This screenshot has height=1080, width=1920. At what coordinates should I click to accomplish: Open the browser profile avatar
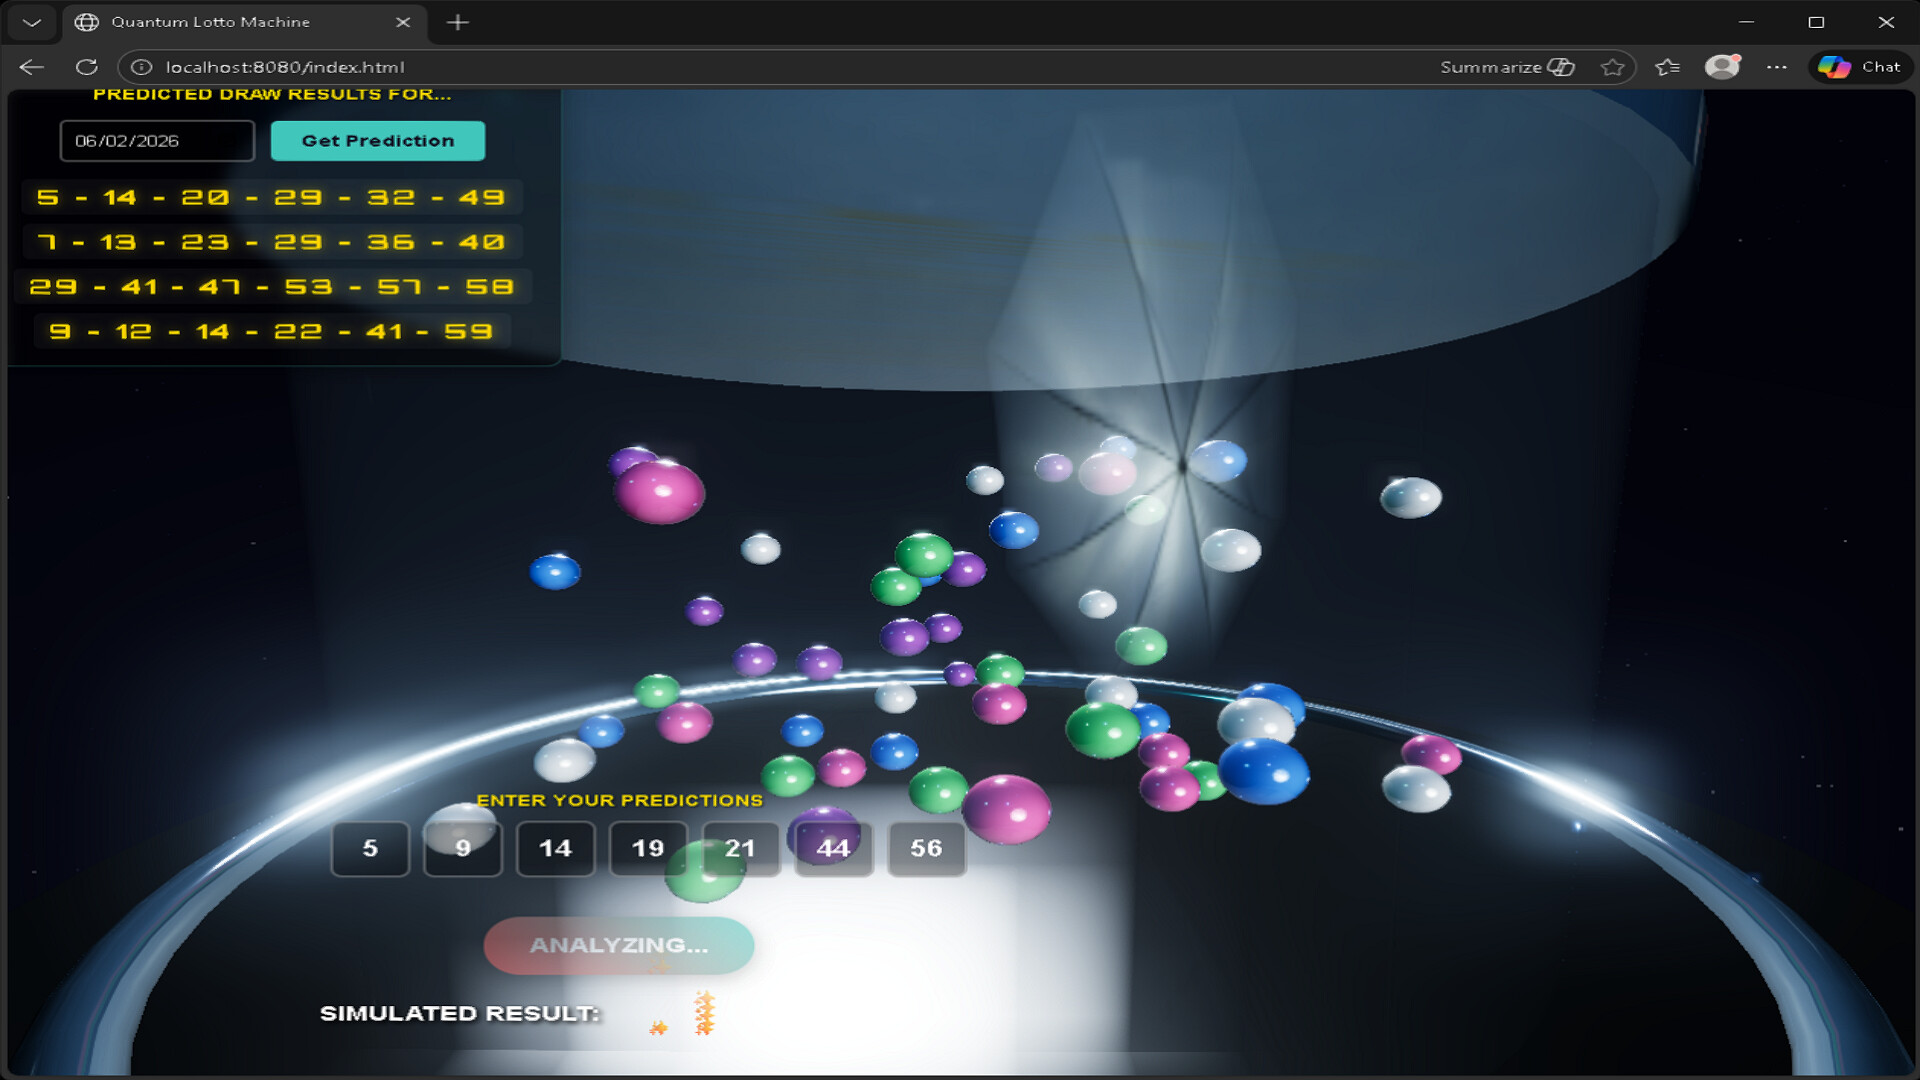[1722, 67]
